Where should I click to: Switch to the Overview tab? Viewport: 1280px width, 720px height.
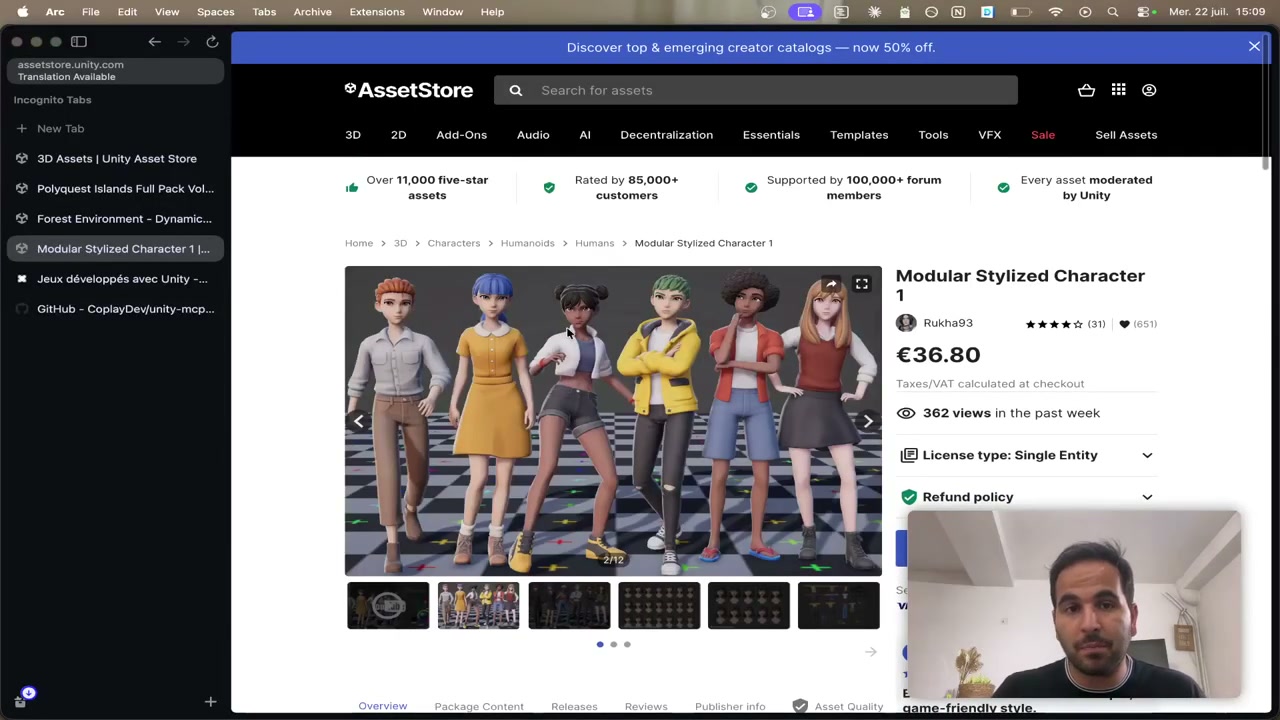[x=383, y=706]
